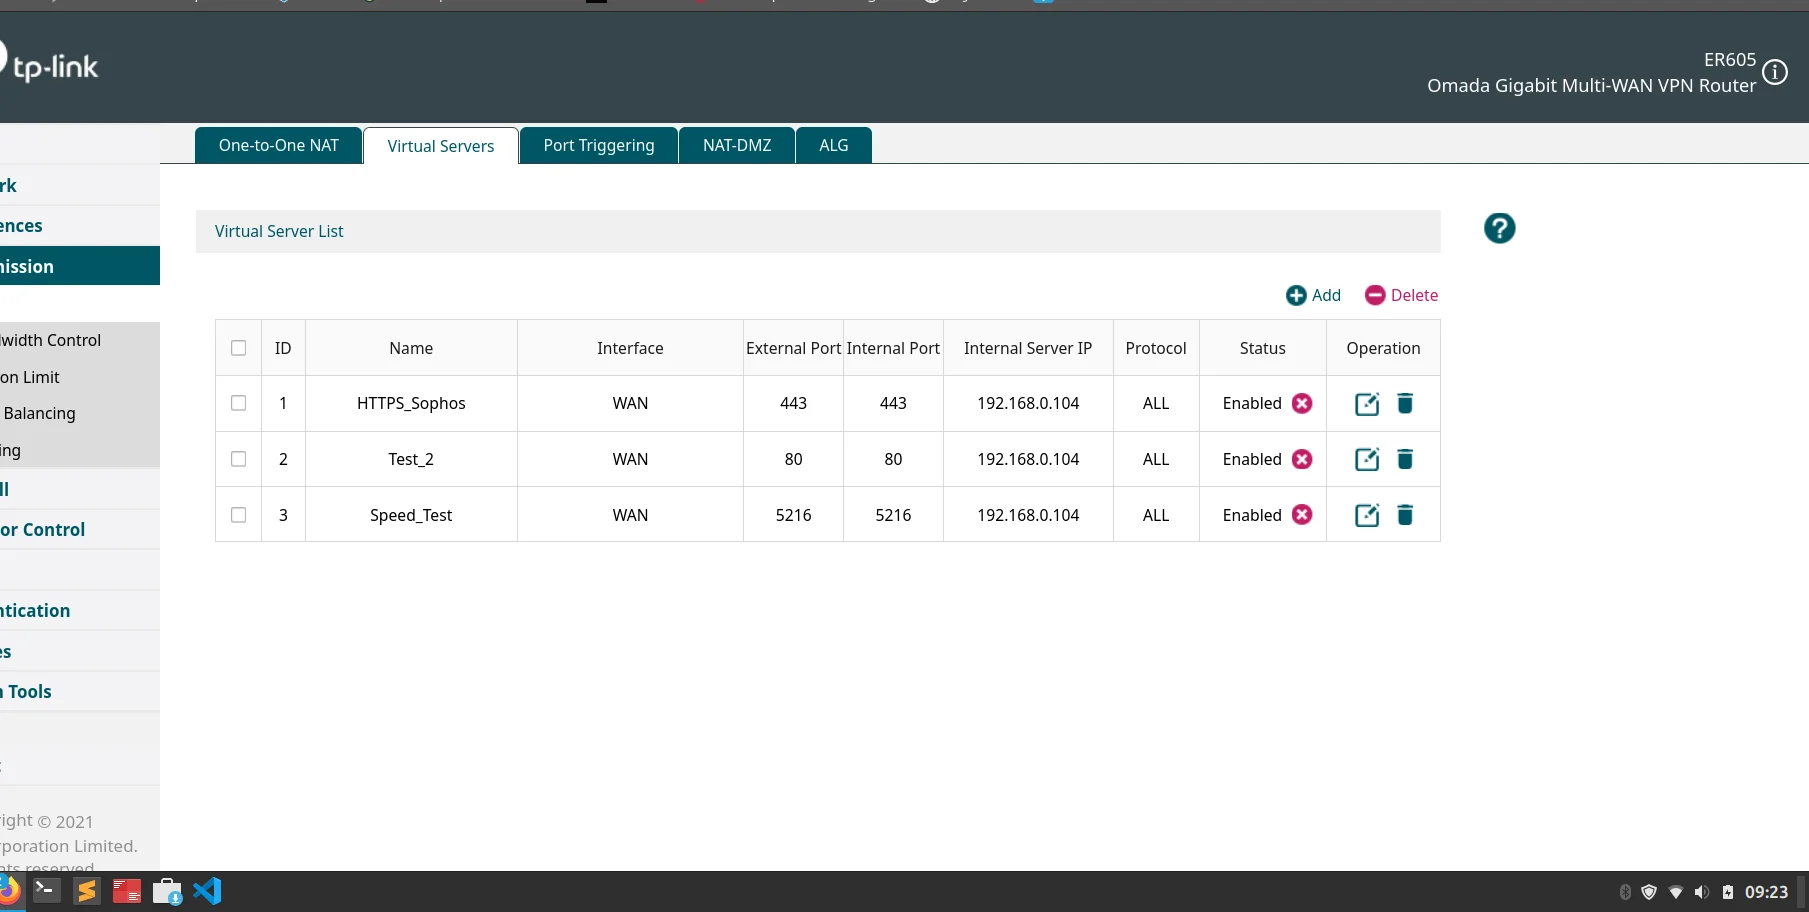Click the External Port column header
1809x912 pixels.
[x=793, y=348]
